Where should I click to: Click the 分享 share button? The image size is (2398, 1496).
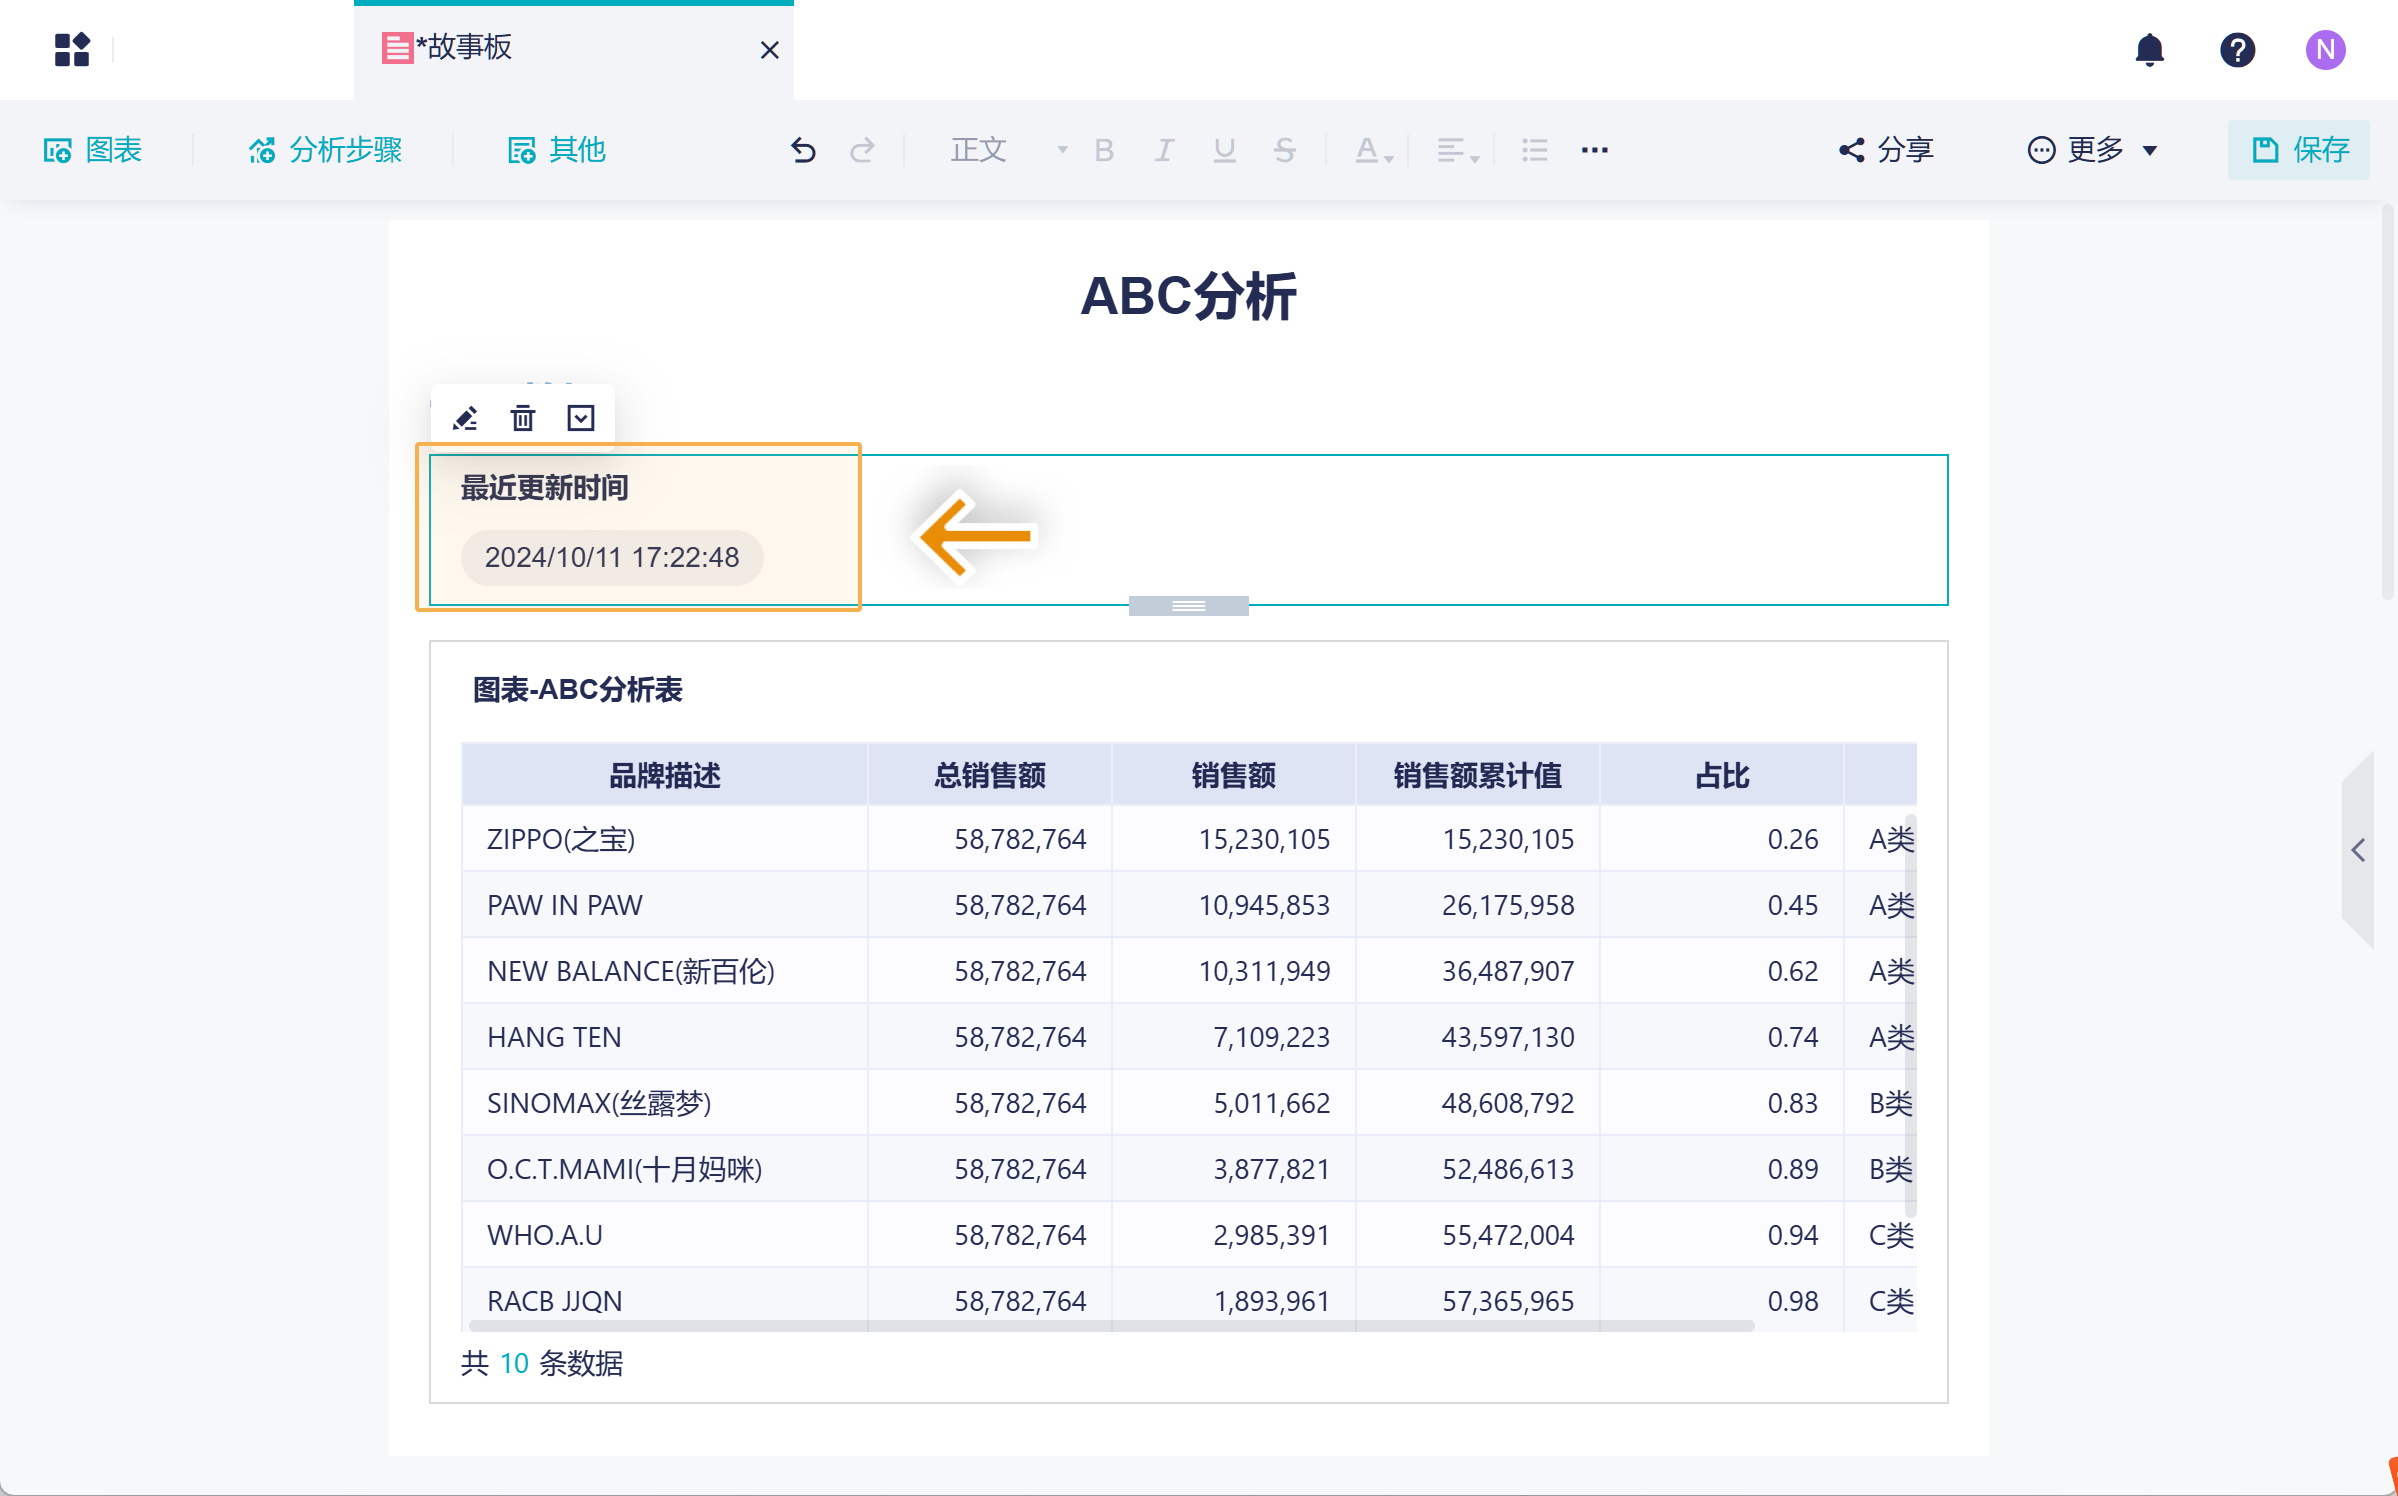tap(1887, 150)
